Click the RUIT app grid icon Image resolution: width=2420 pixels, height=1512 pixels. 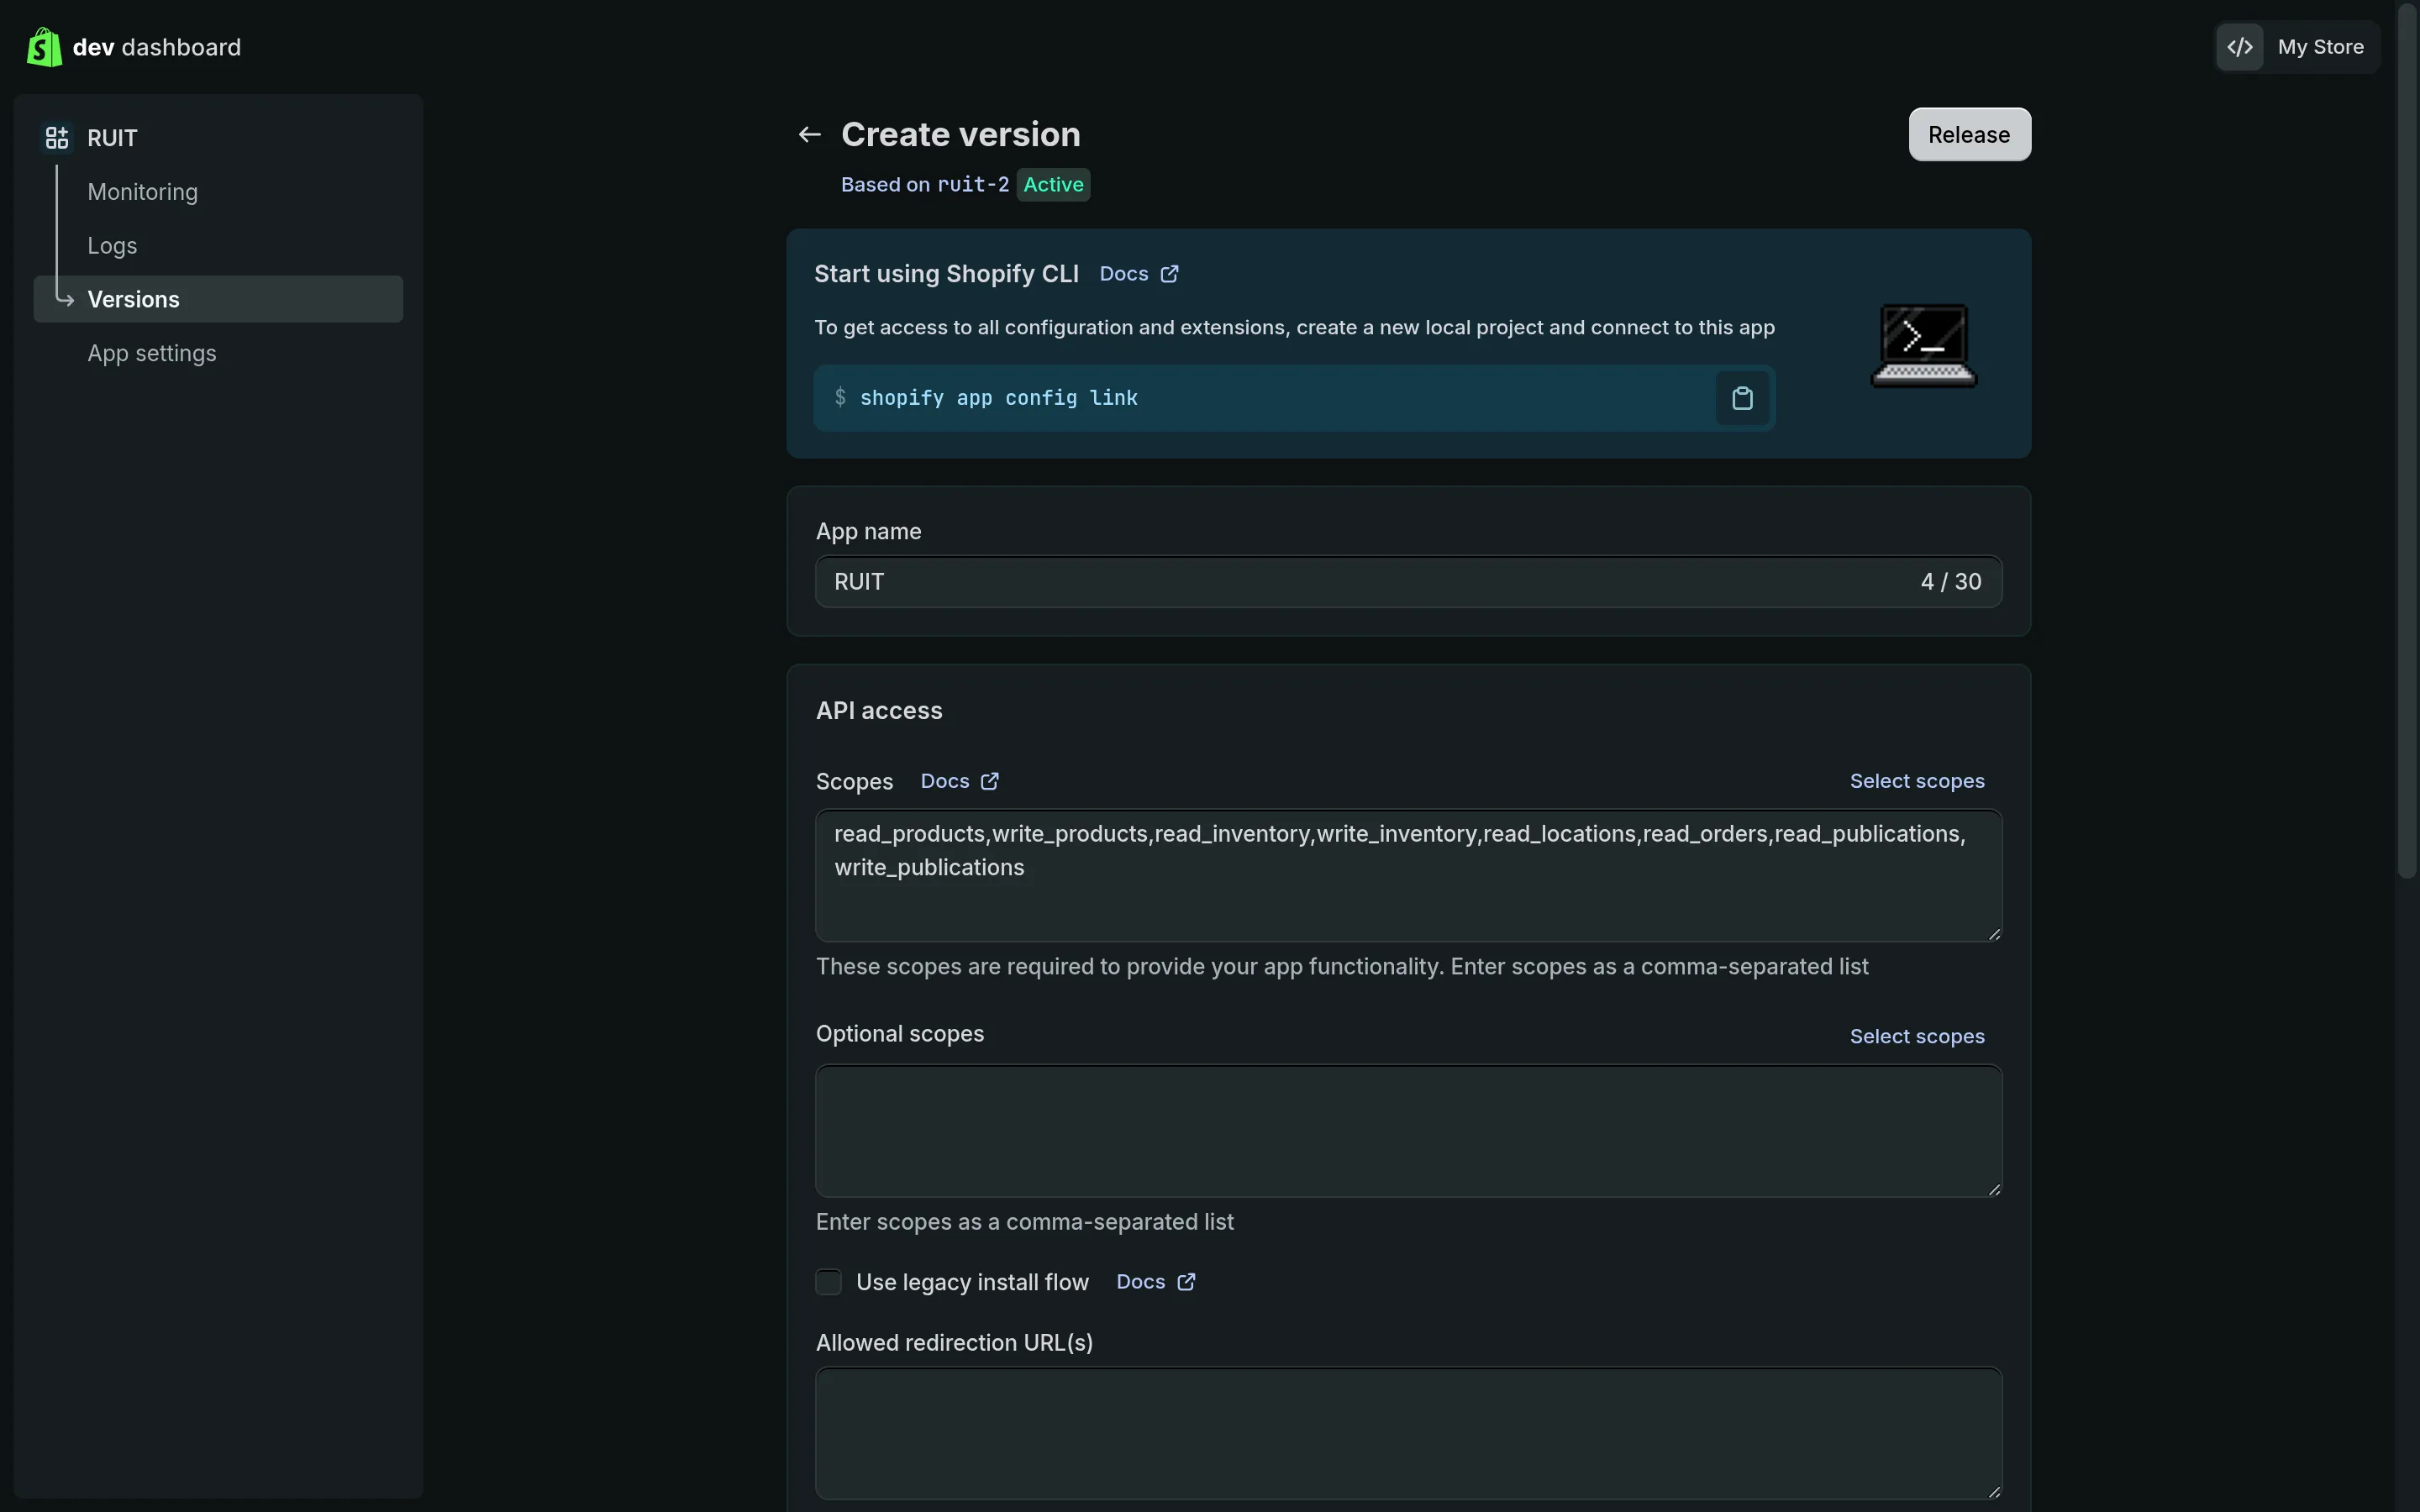coord(57,137)
